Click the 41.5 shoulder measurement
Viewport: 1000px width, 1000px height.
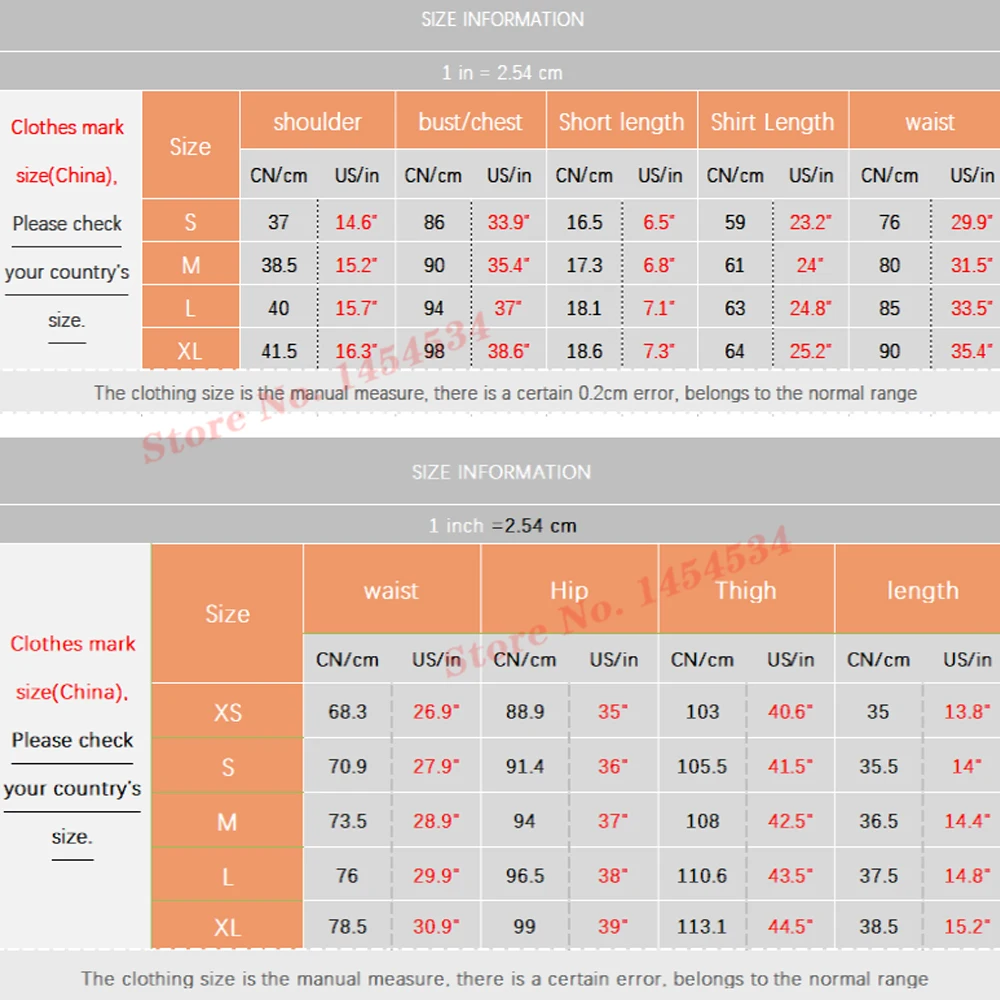[x=279, y=351]
